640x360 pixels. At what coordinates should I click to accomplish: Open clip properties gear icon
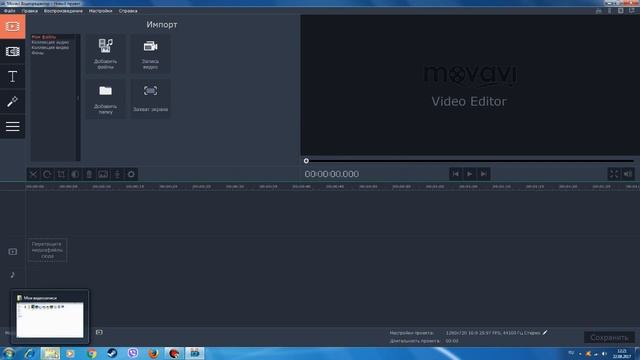click(x=131, y=175)
